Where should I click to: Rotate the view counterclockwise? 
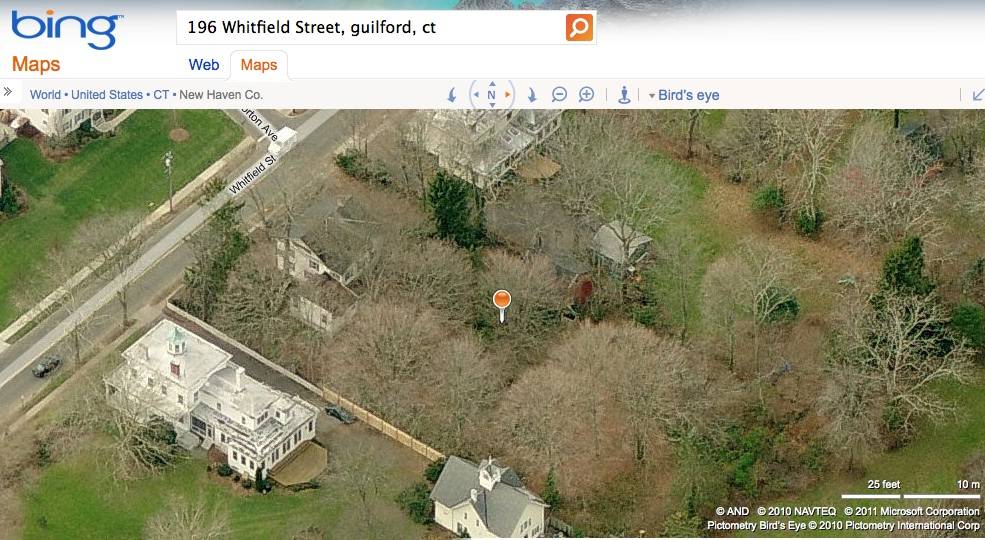tap(452, 95)
